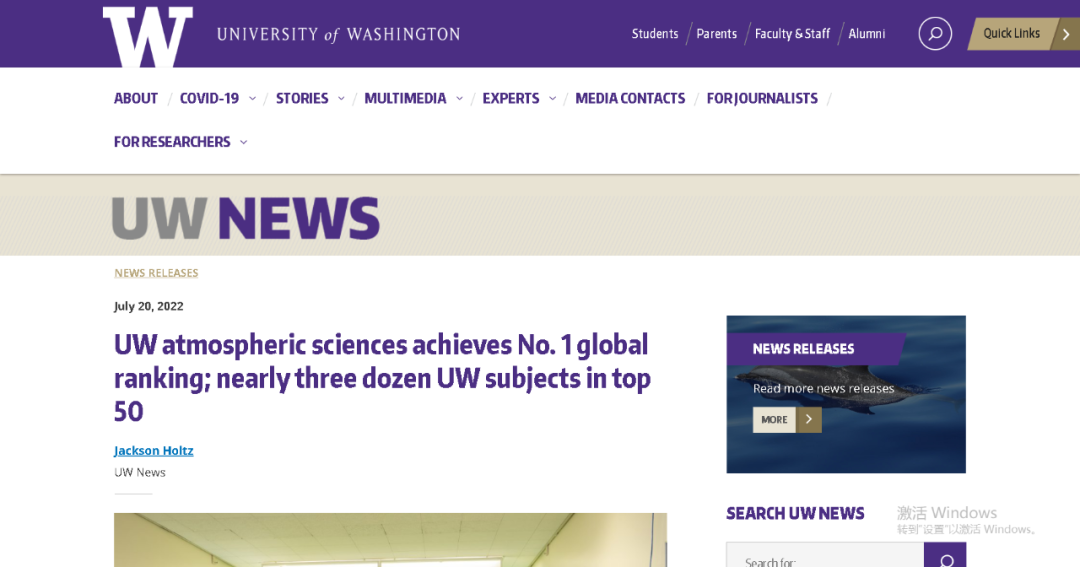Viewport: 1080px width, 567px height.
Task: Click the dolphin news releases image
Action: (x=846, y=394)
